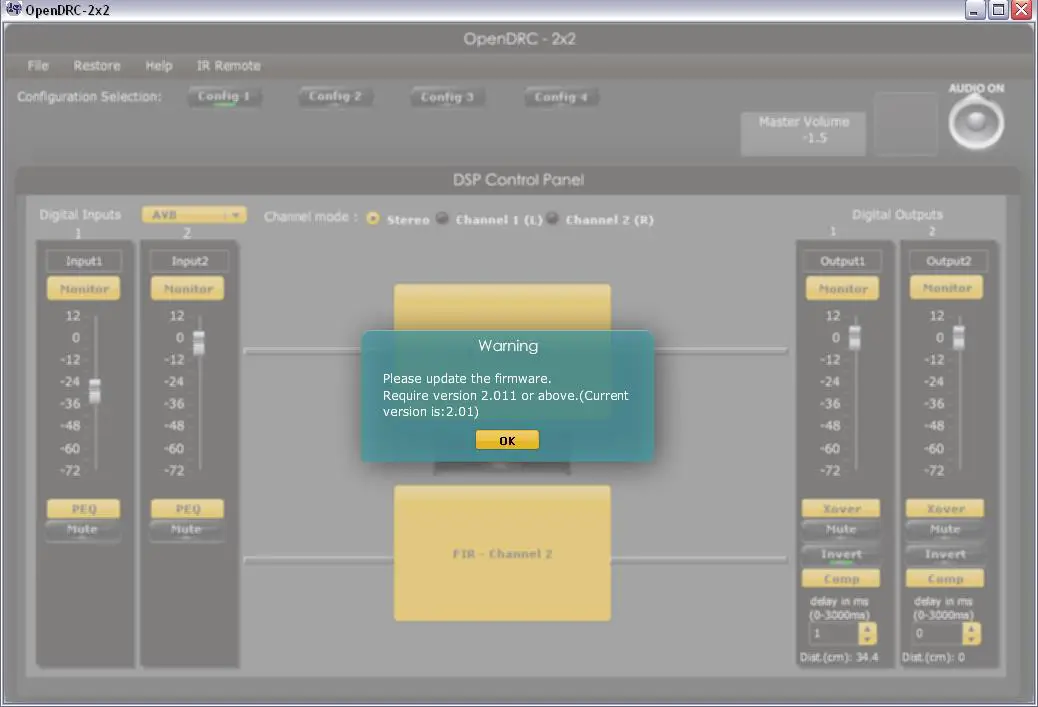Image resolution: width=1038 pixels, height=707 pixels.
Task: Choose Channel 1 (L) mode radio button
Action: click(x=442, y=219)
